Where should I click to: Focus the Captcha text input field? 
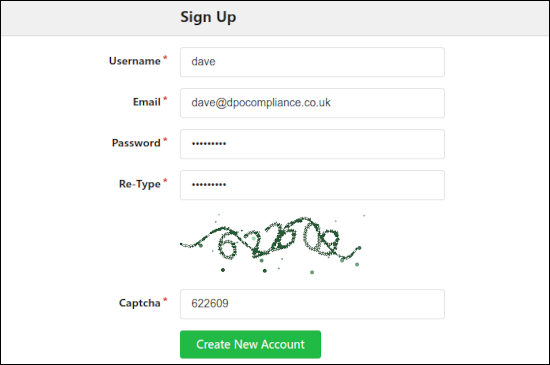312,304
